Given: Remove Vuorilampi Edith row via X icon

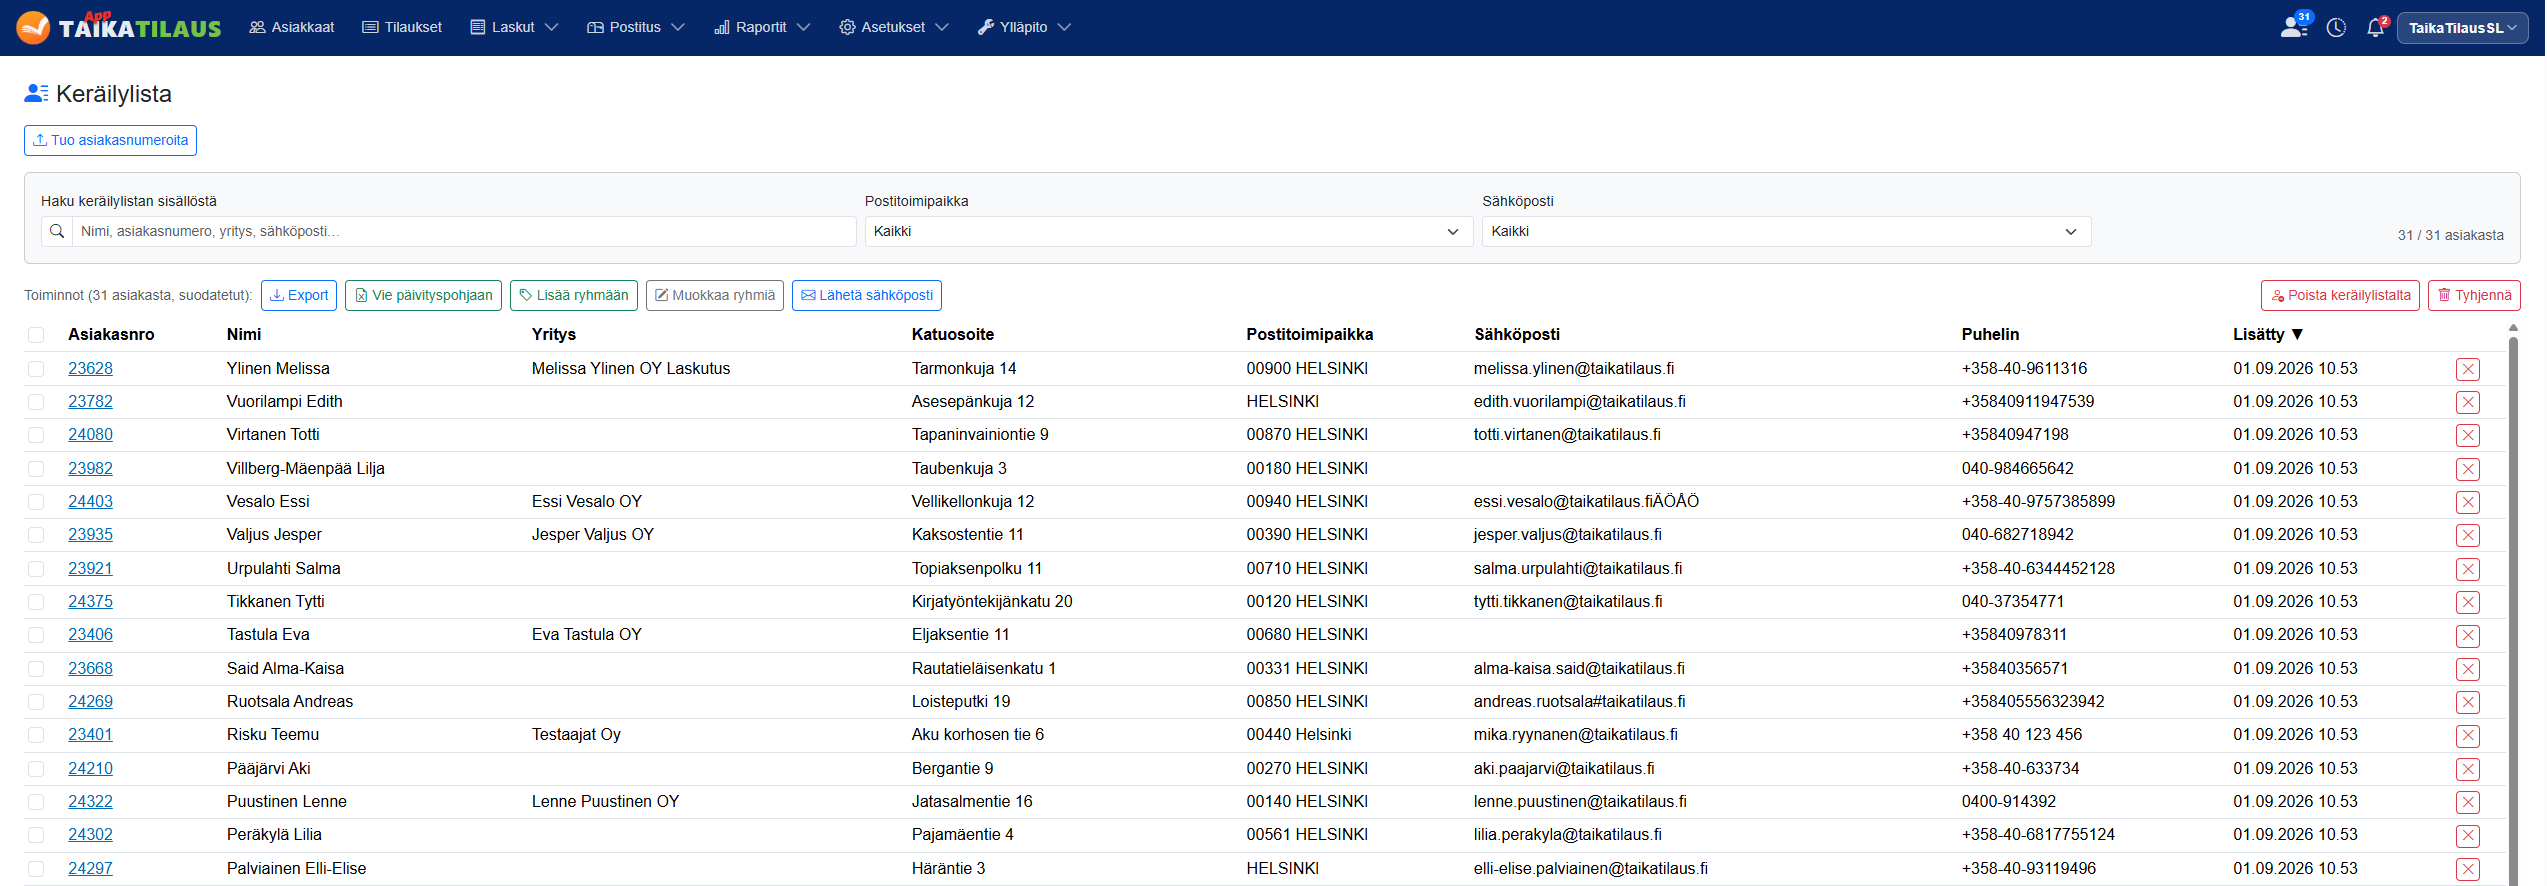Looking at the screenshot, I should (x=2467, y=402).
